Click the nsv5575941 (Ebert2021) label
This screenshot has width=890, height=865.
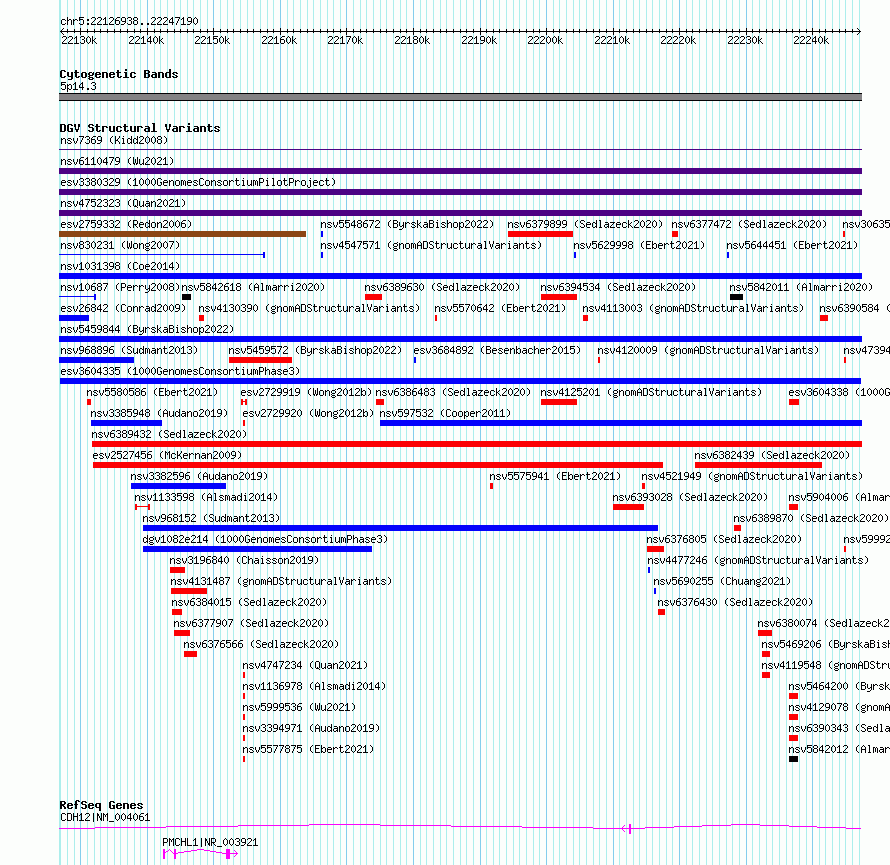555,476
